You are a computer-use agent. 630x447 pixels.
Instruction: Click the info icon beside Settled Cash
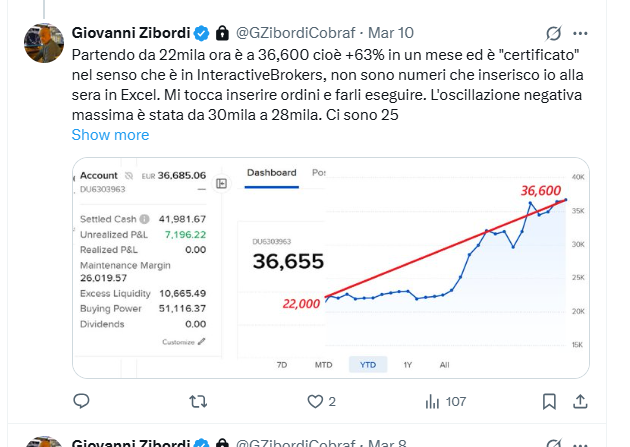click(x=145, y=219)
